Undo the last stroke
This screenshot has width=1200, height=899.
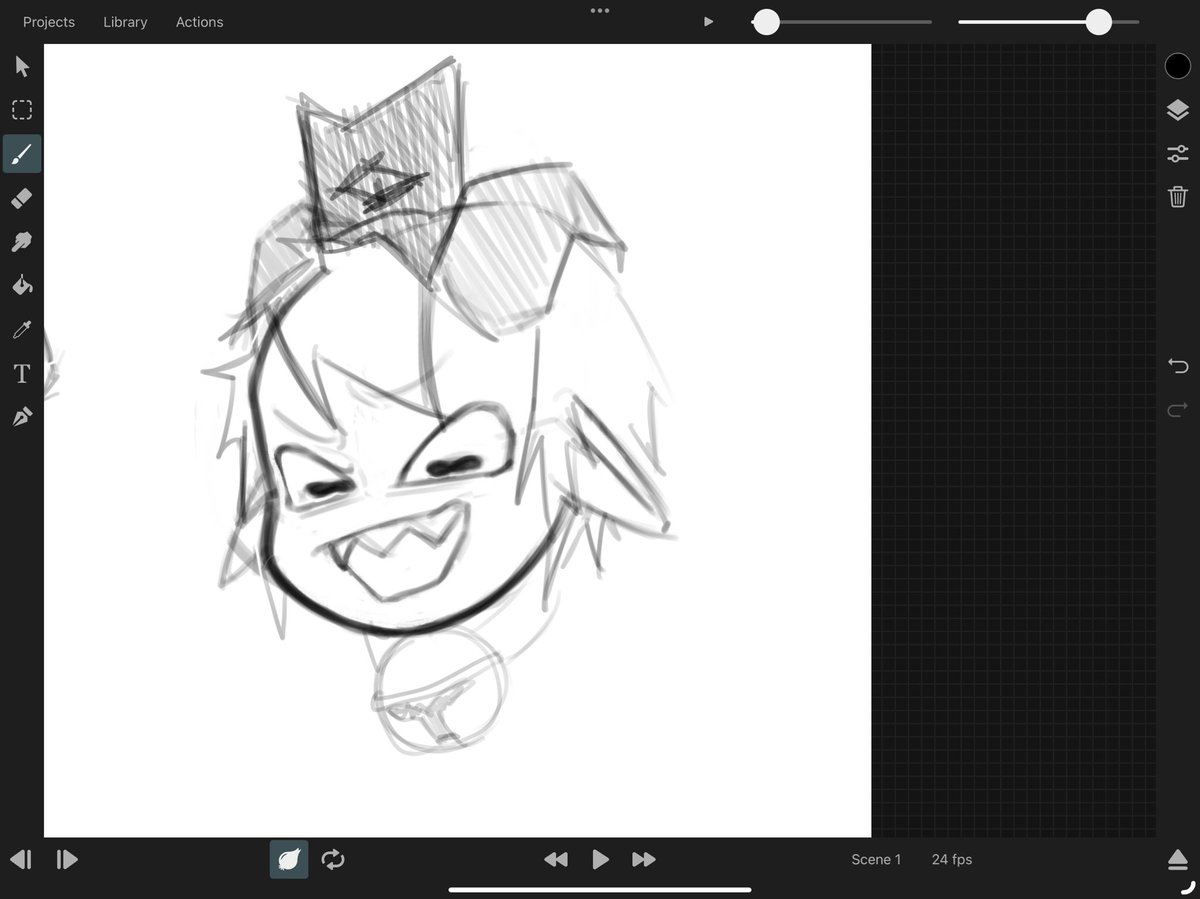pyautogui.click(x=1178, y=365)
